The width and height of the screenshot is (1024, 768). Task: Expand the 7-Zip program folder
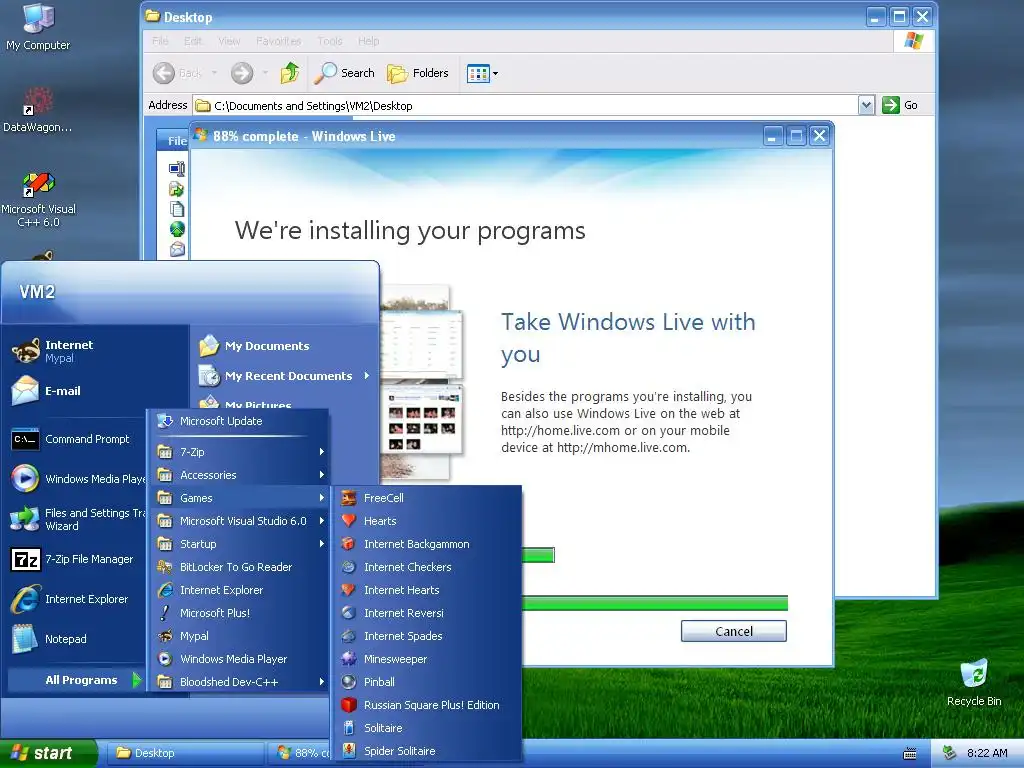click(239, 451)
